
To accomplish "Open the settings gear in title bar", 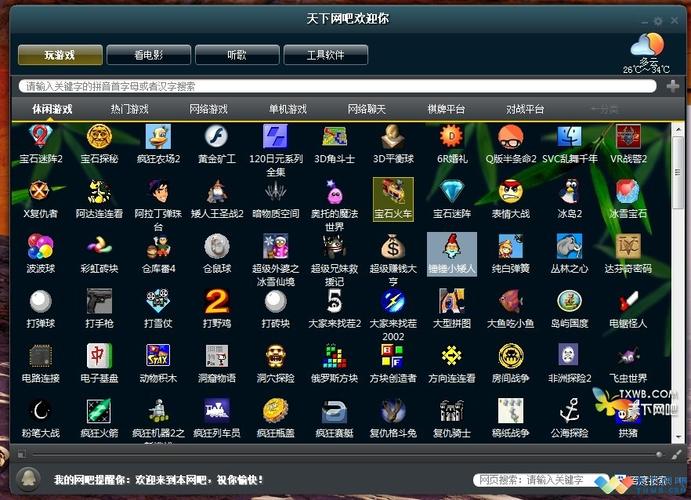I will pos(658,21).
